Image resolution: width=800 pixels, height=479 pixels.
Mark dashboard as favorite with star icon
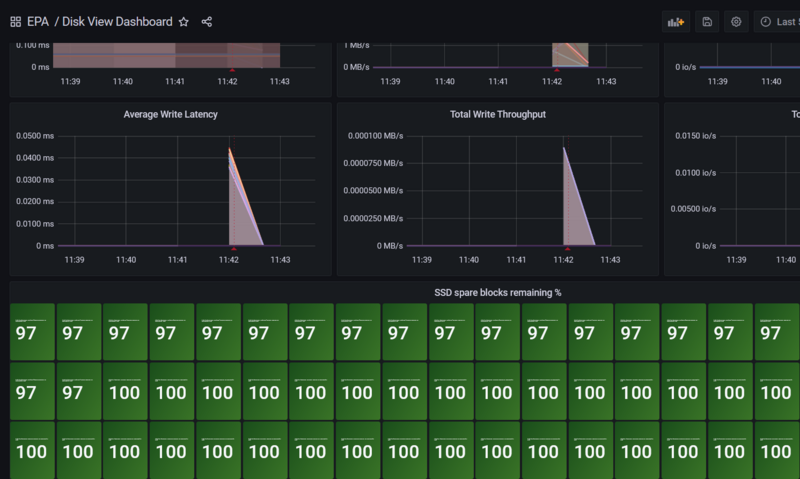[x=184, y=22]
